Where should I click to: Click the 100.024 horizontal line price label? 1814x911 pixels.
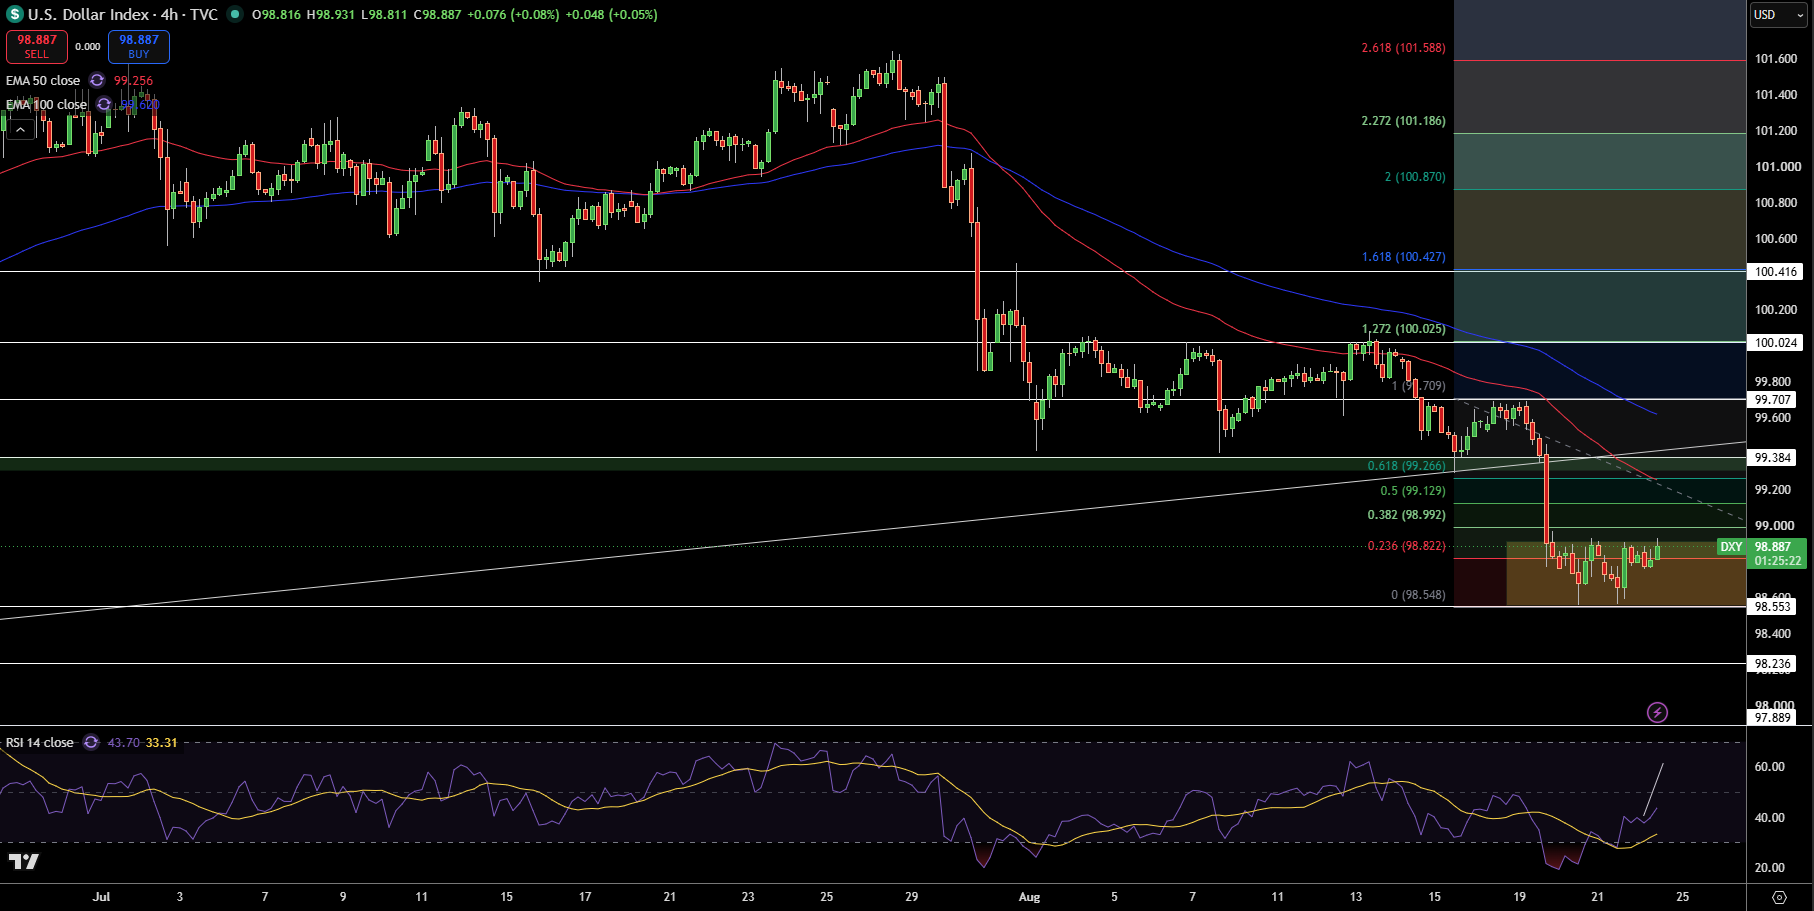(x=1776, y=342)
